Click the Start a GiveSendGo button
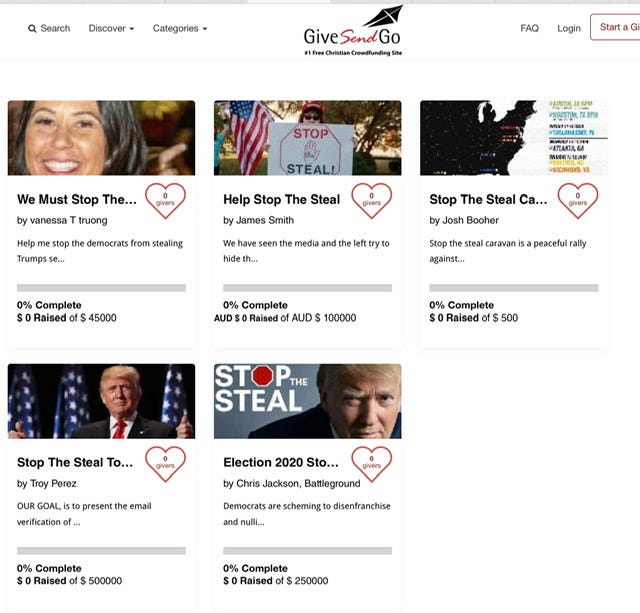 tap(615, 27)
